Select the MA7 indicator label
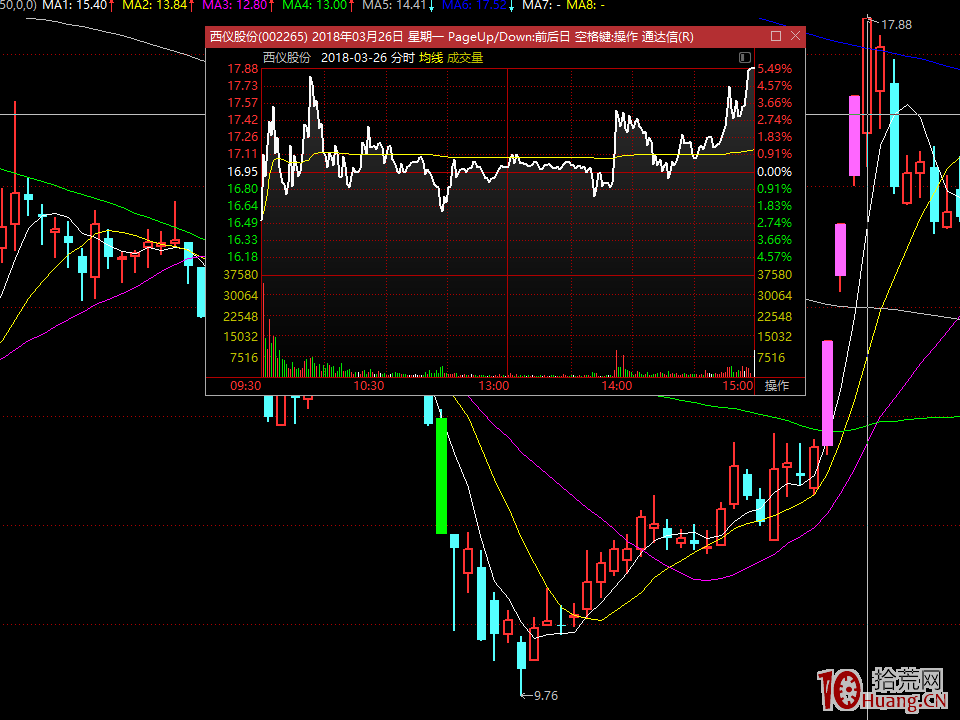This screenshot has width=960, height=720. (542, 6)
